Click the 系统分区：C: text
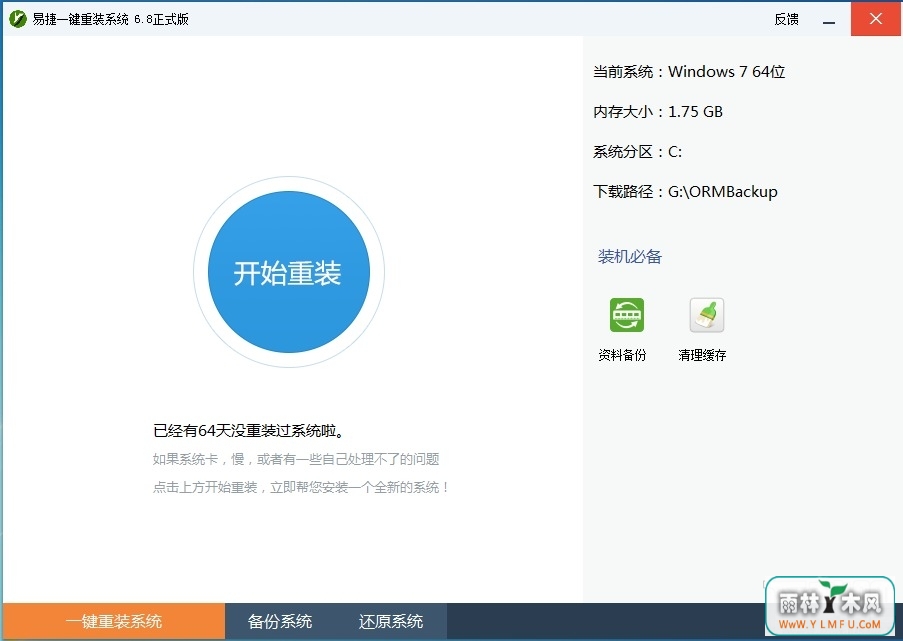The height and width of the screenshot is (641, 903). click(x=638, y=151)
